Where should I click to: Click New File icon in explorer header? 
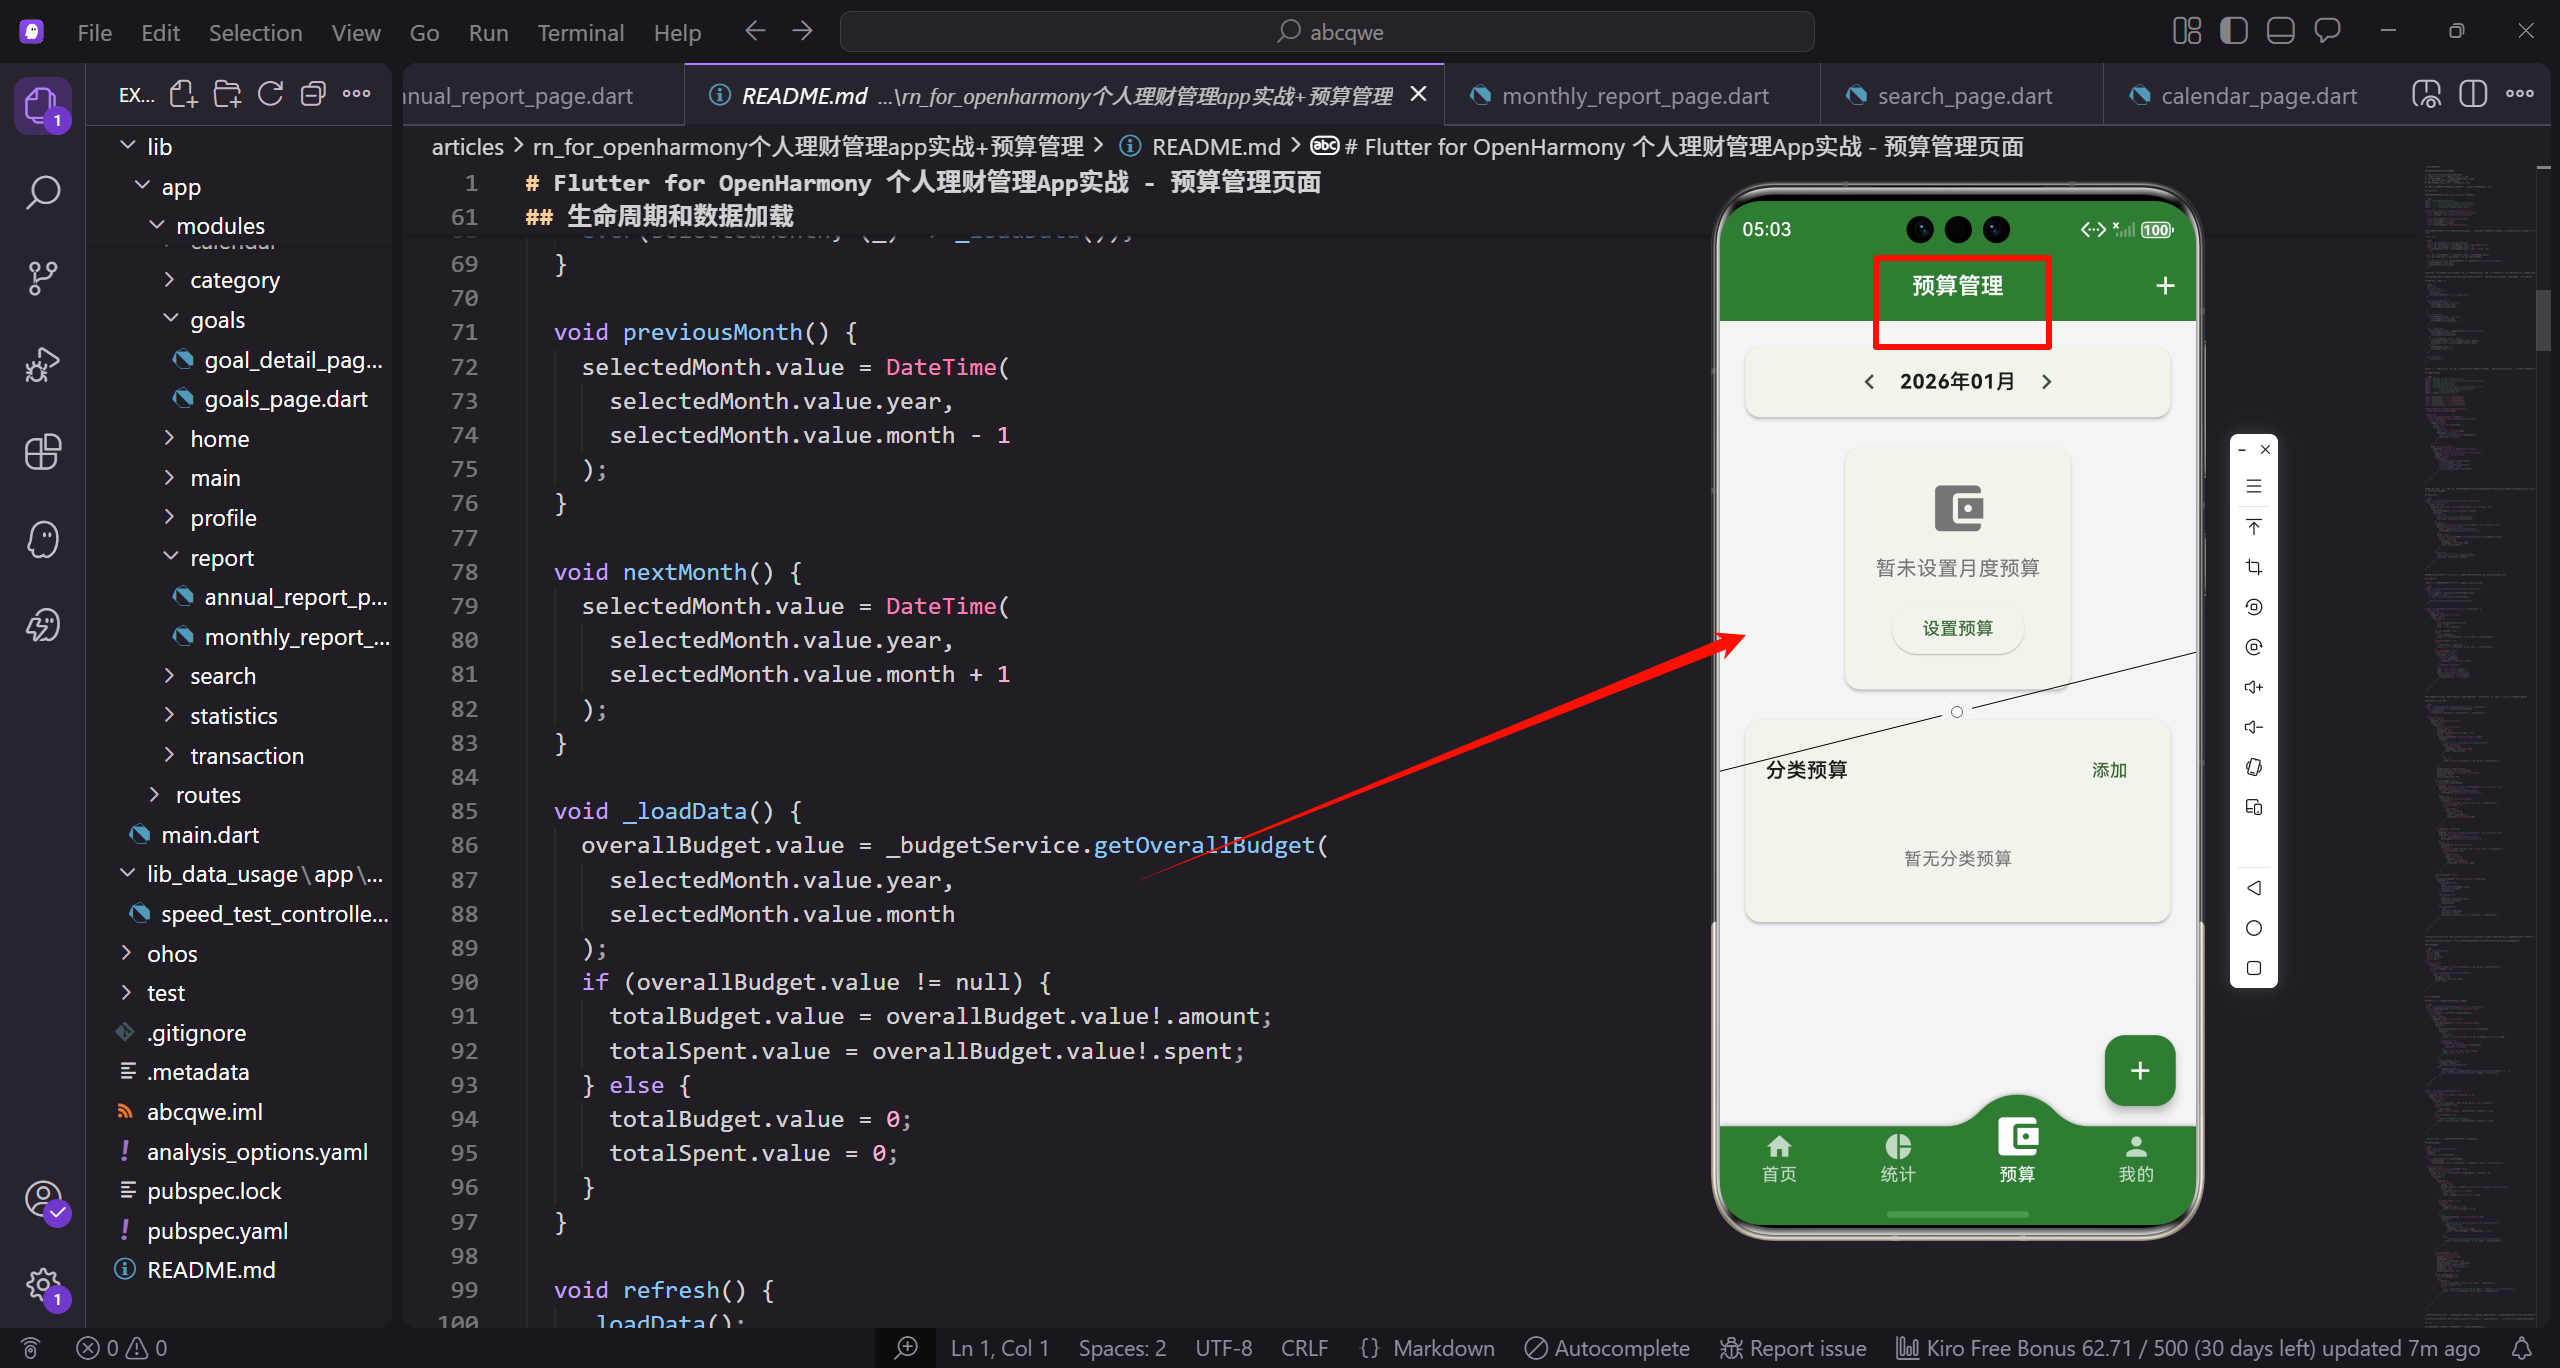point(183,95)
